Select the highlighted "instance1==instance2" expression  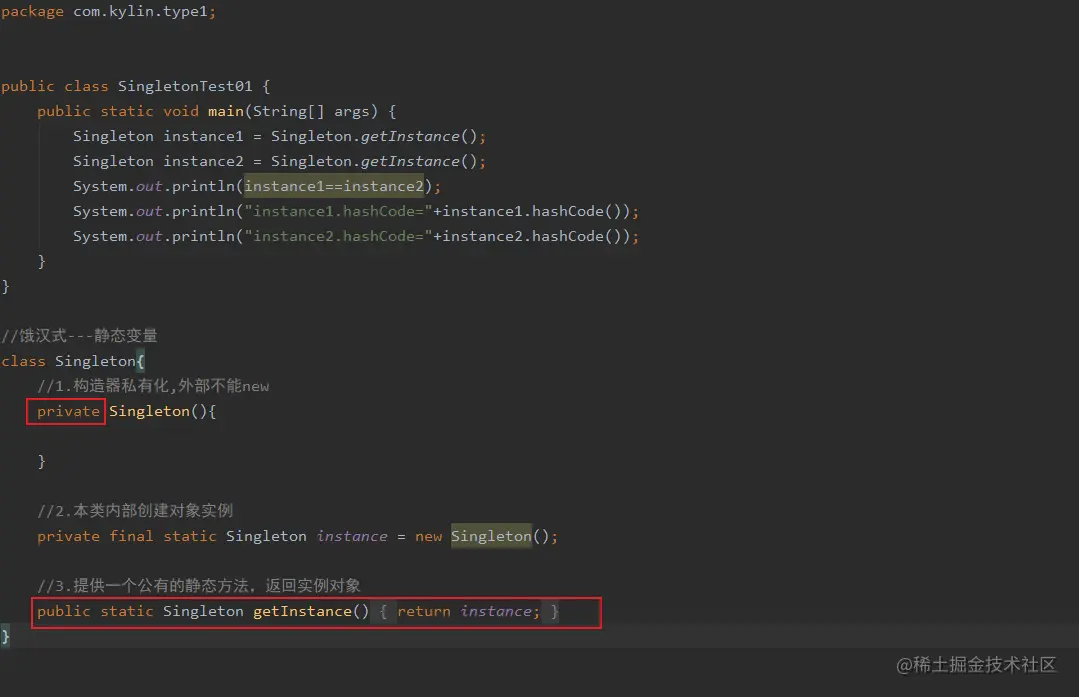334,186
